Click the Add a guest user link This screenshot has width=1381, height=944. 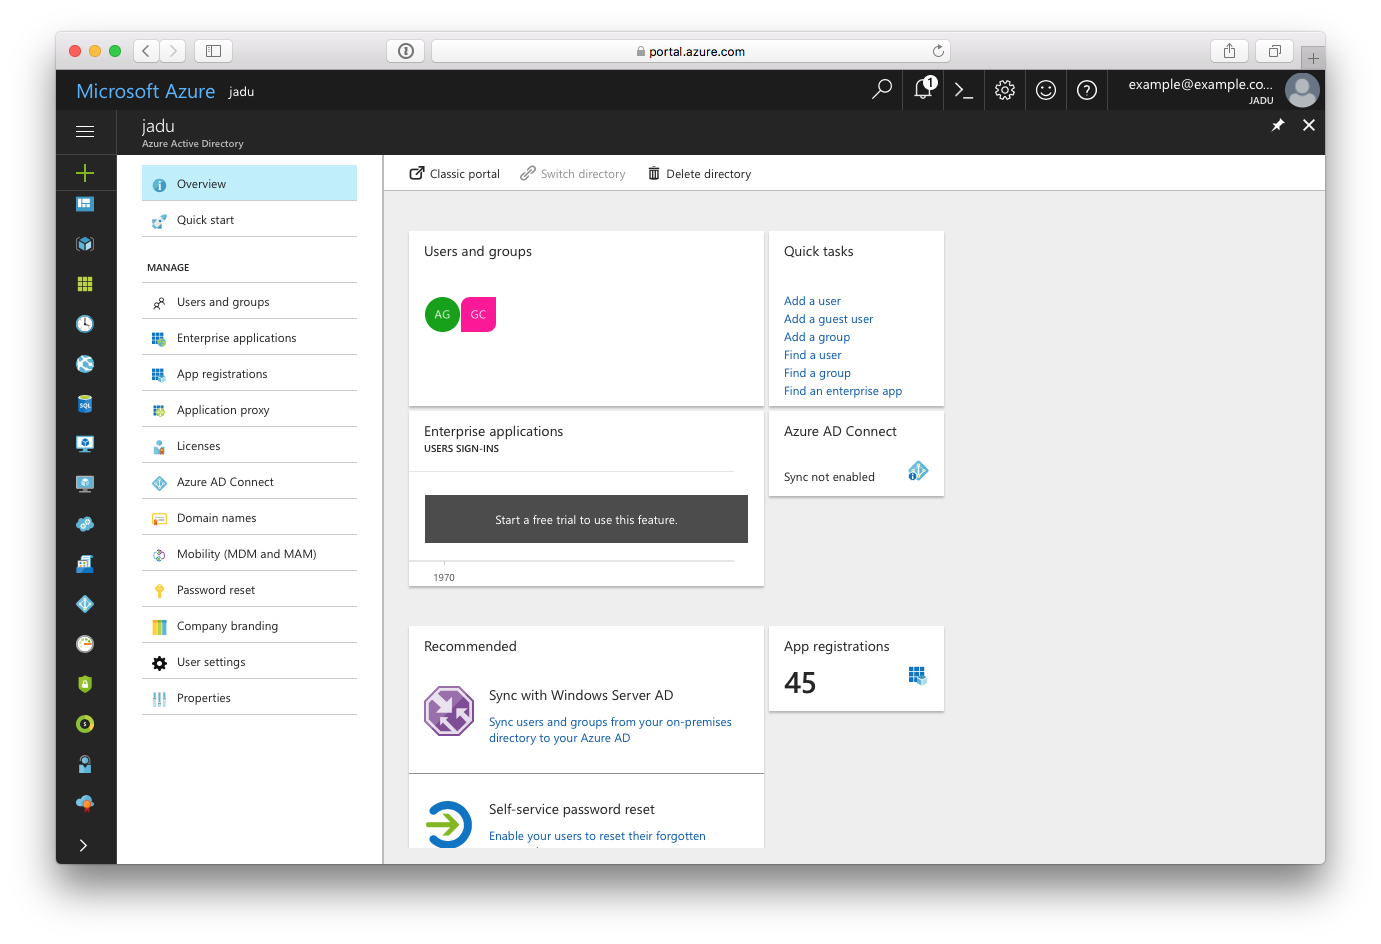828,319
